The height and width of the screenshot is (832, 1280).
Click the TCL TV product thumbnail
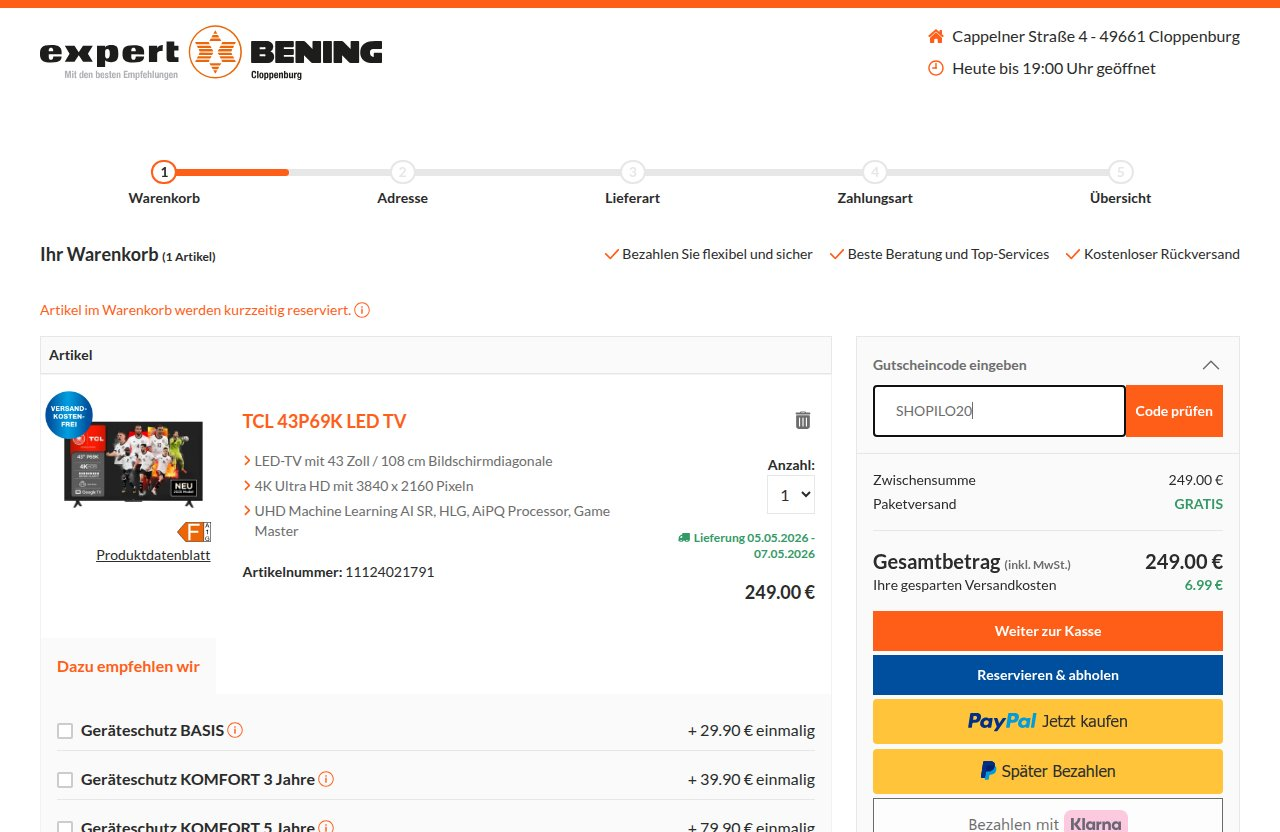point(134,462)
